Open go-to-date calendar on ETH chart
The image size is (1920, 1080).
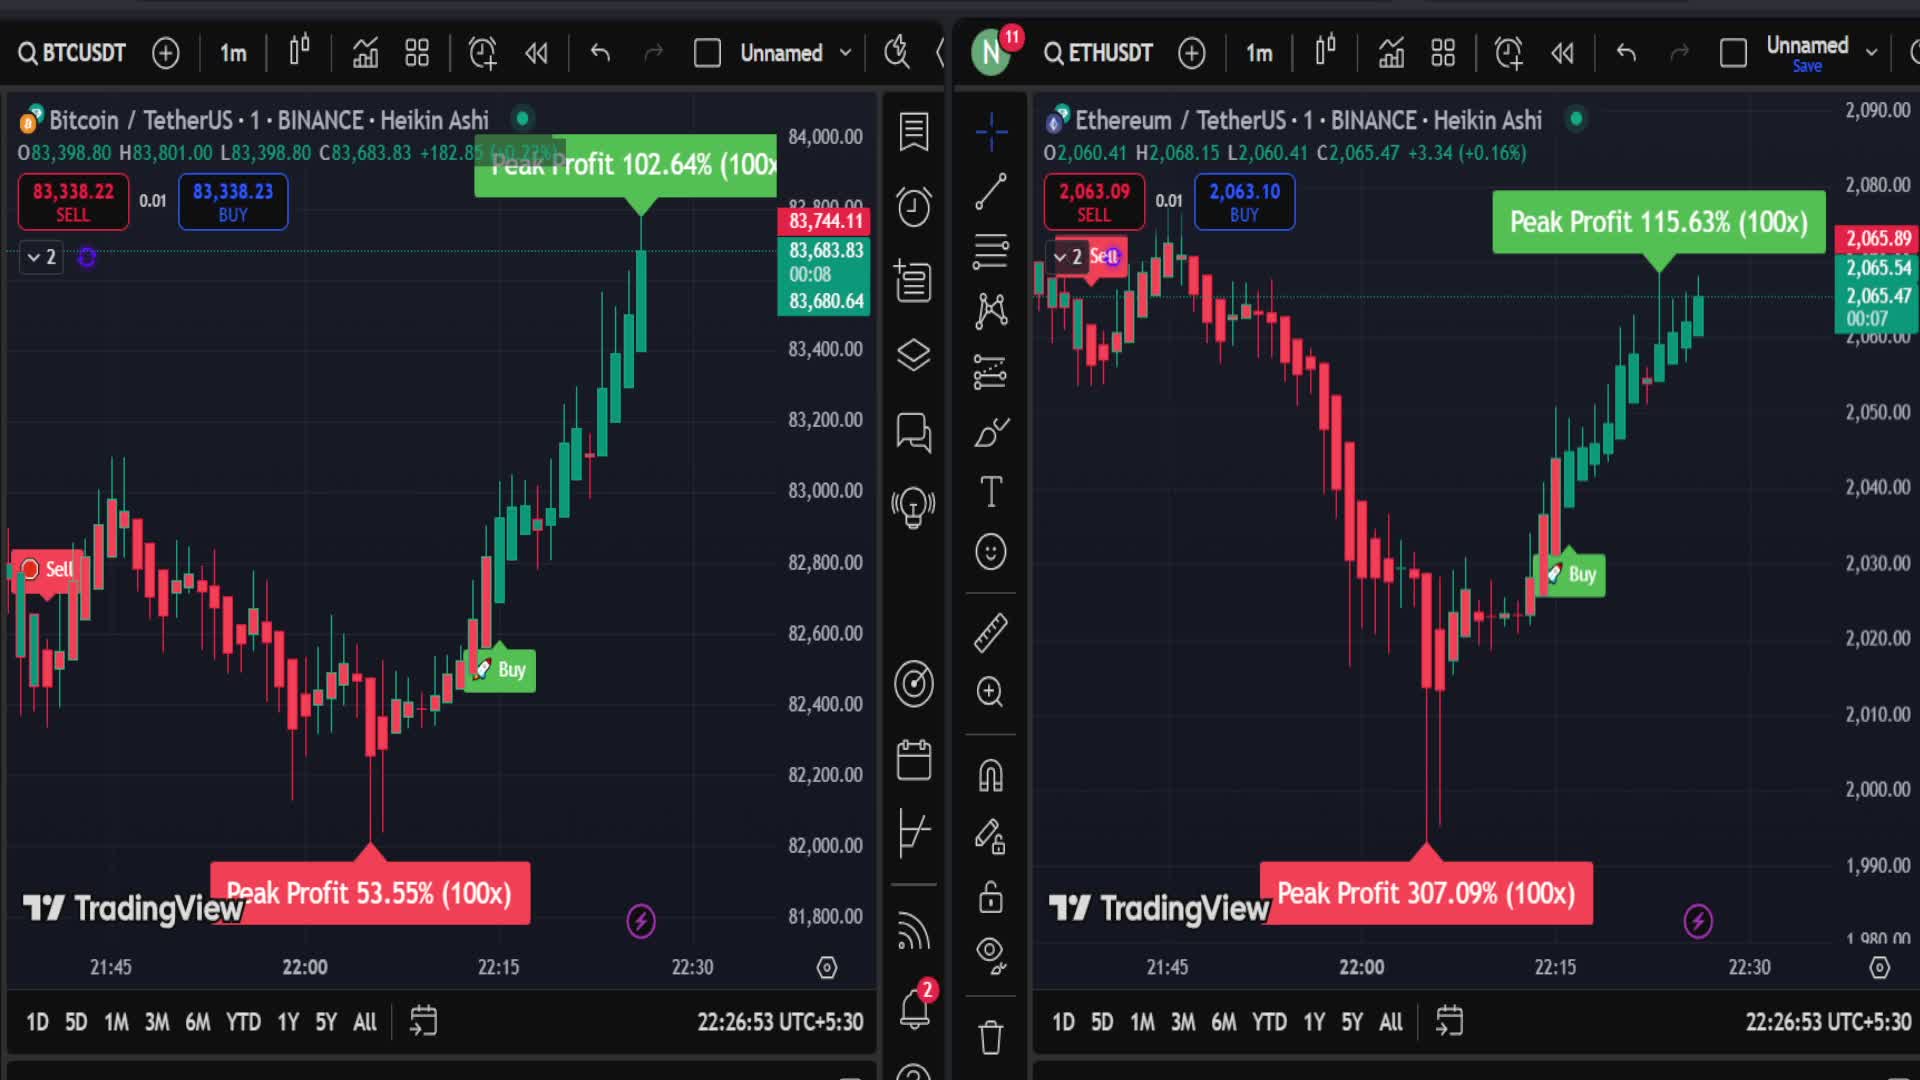click(x=1450, y=1021)
